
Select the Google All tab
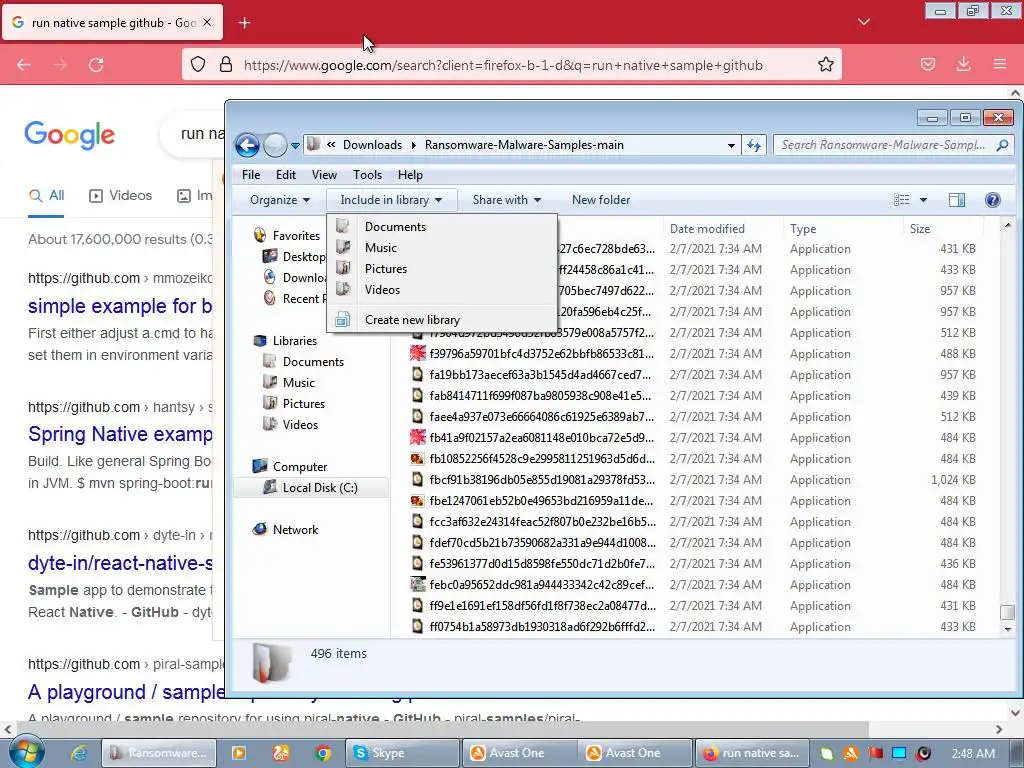(x=46, y=195)
